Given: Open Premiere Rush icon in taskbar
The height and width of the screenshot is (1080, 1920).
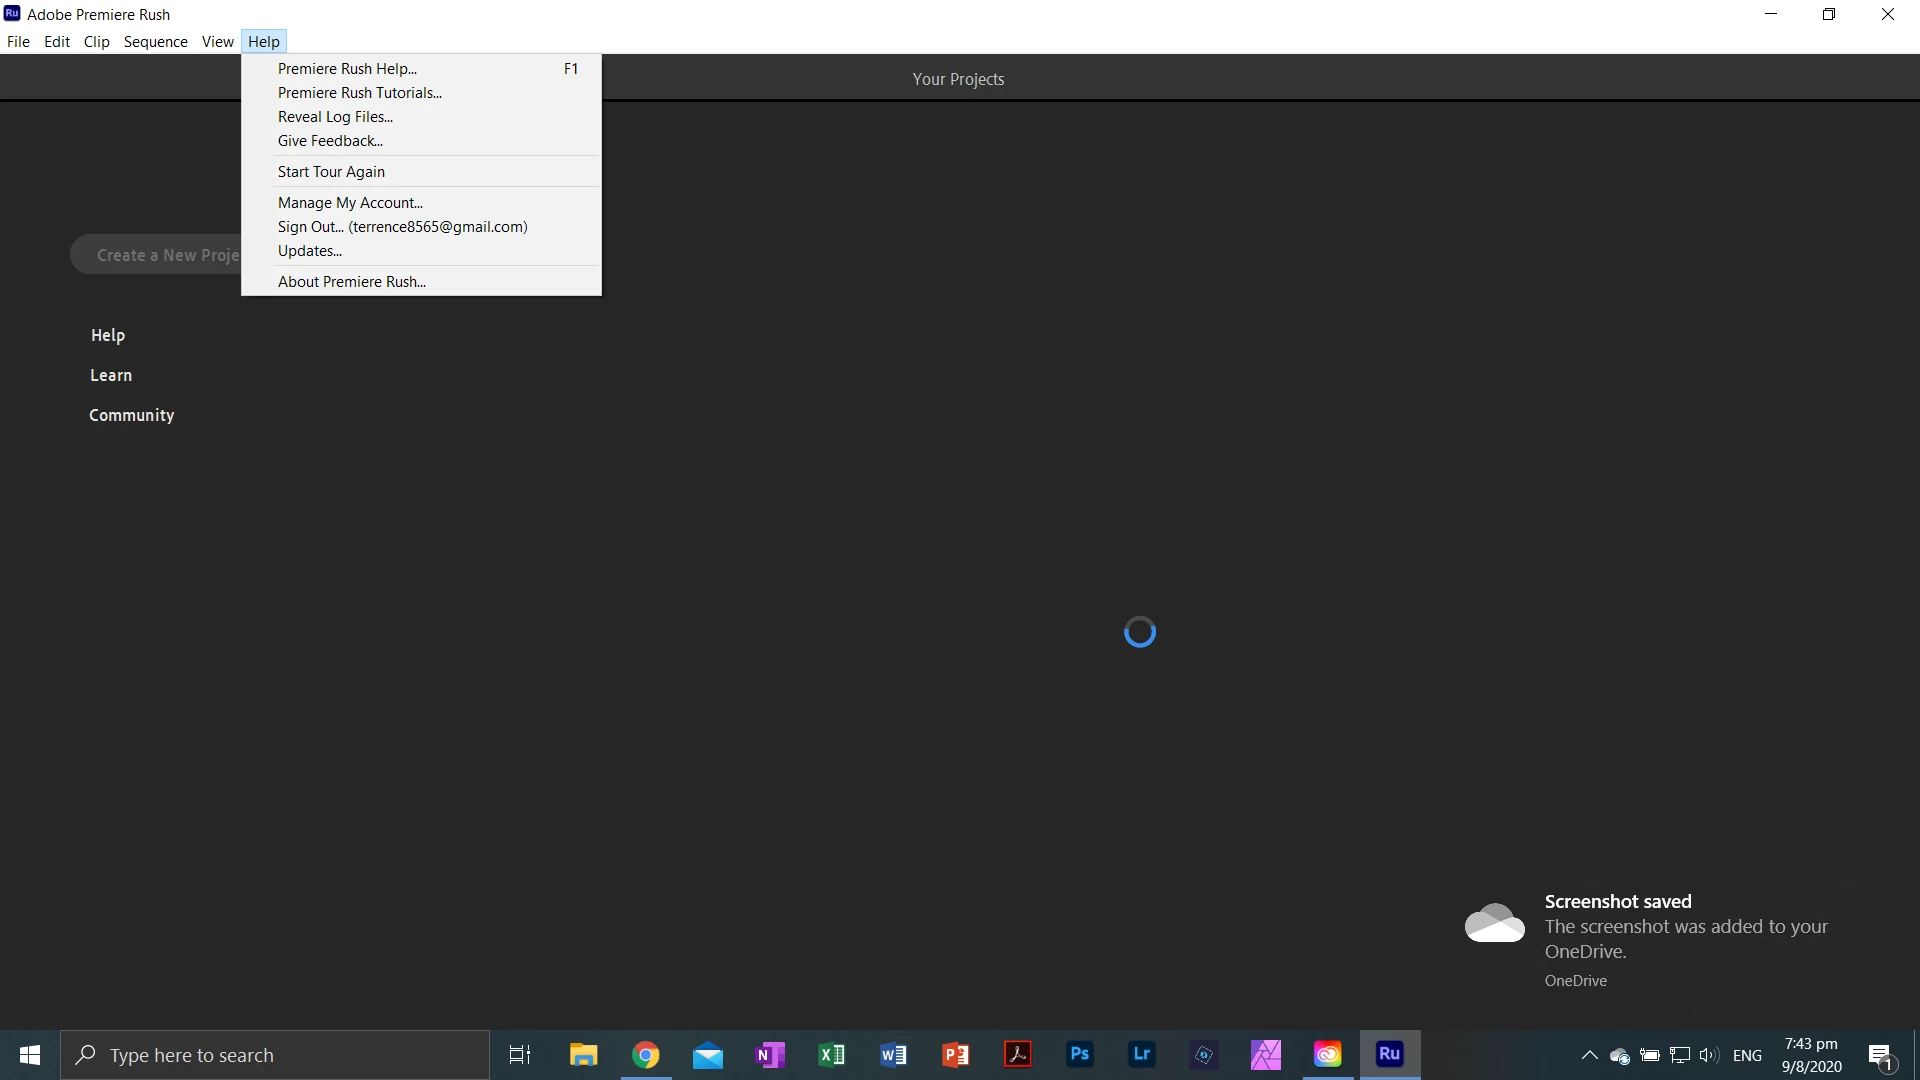Looking at the screenshot, I should tap(1390, 1054).
